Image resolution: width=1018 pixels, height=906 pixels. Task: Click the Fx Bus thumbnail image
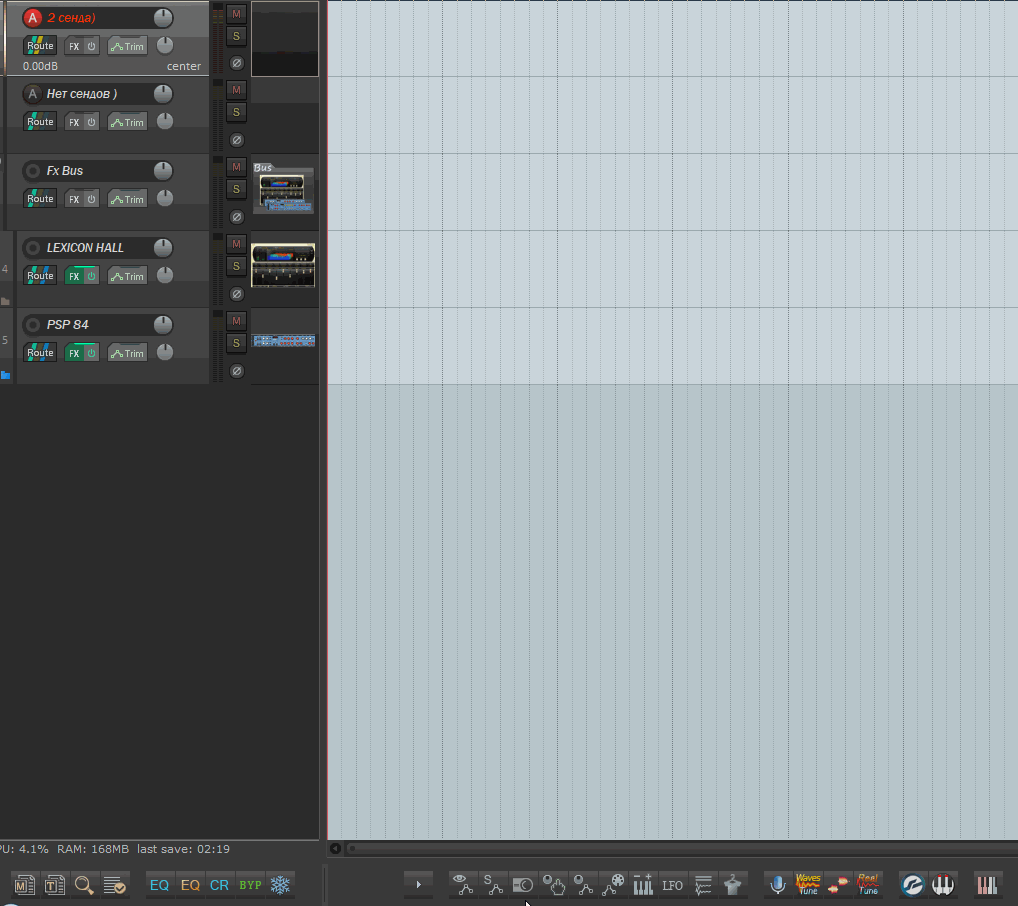tap(283, 188)
